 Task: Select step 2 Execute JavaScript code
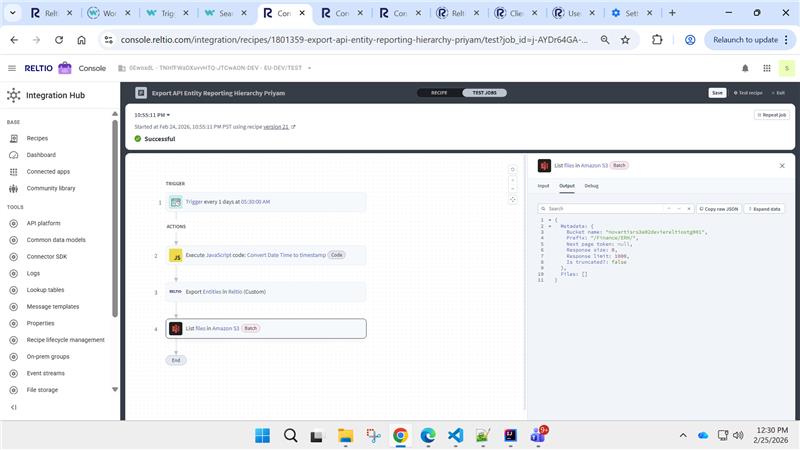tap(266, 255)
